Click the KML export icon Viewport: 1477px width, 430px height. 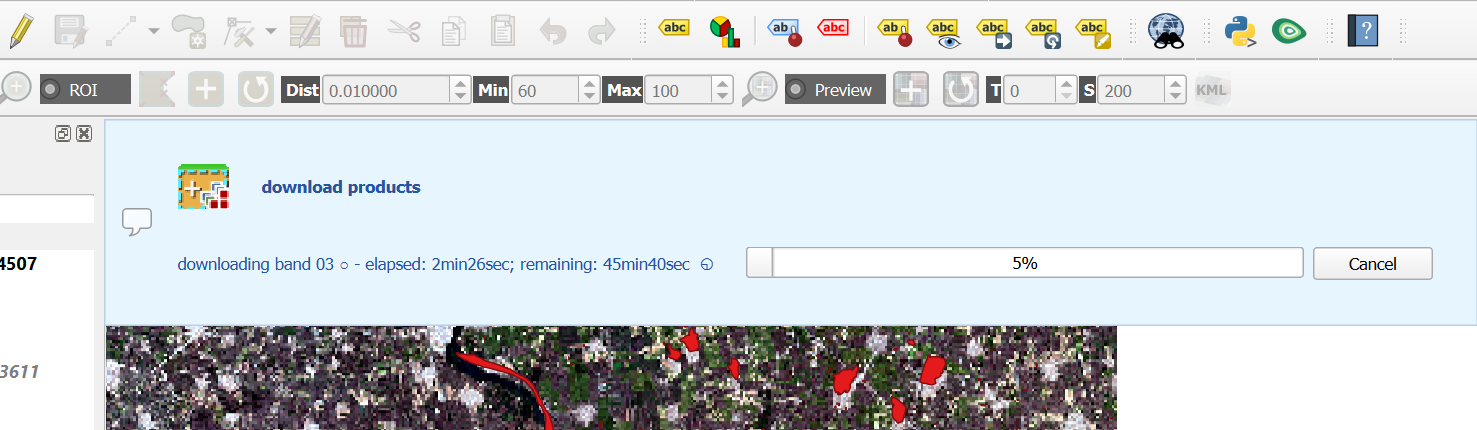tap(1212, 90)
